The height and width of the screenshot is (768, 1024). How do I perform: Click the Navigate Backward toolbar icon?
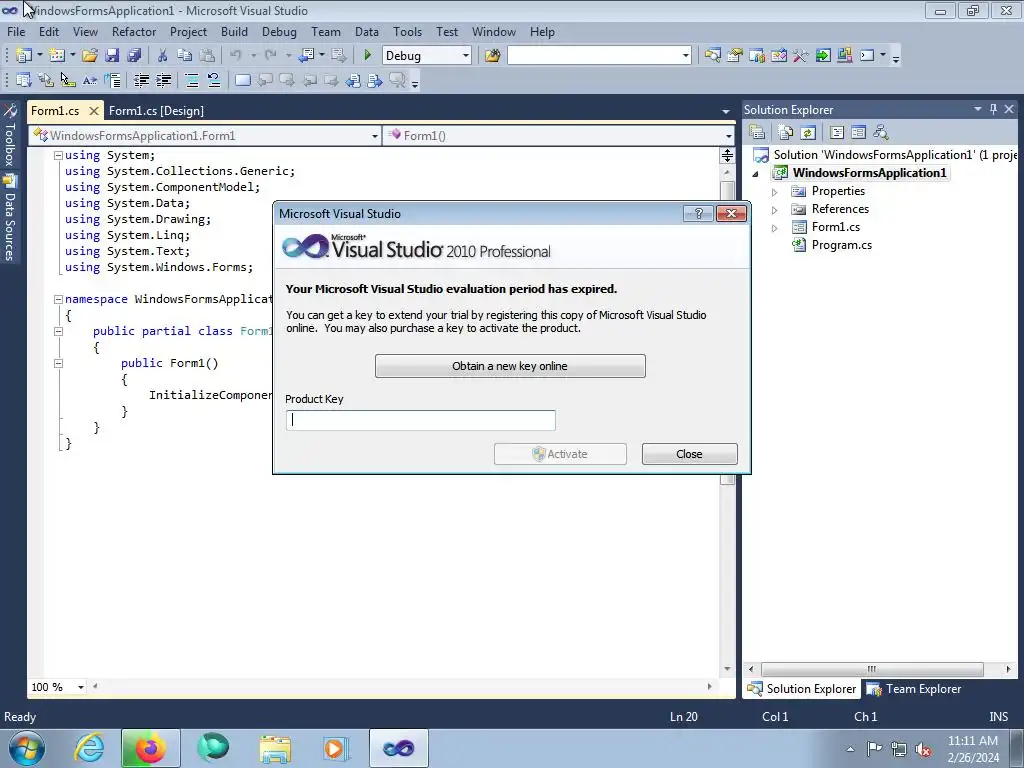pyautogui.click(x=306, y=56)
